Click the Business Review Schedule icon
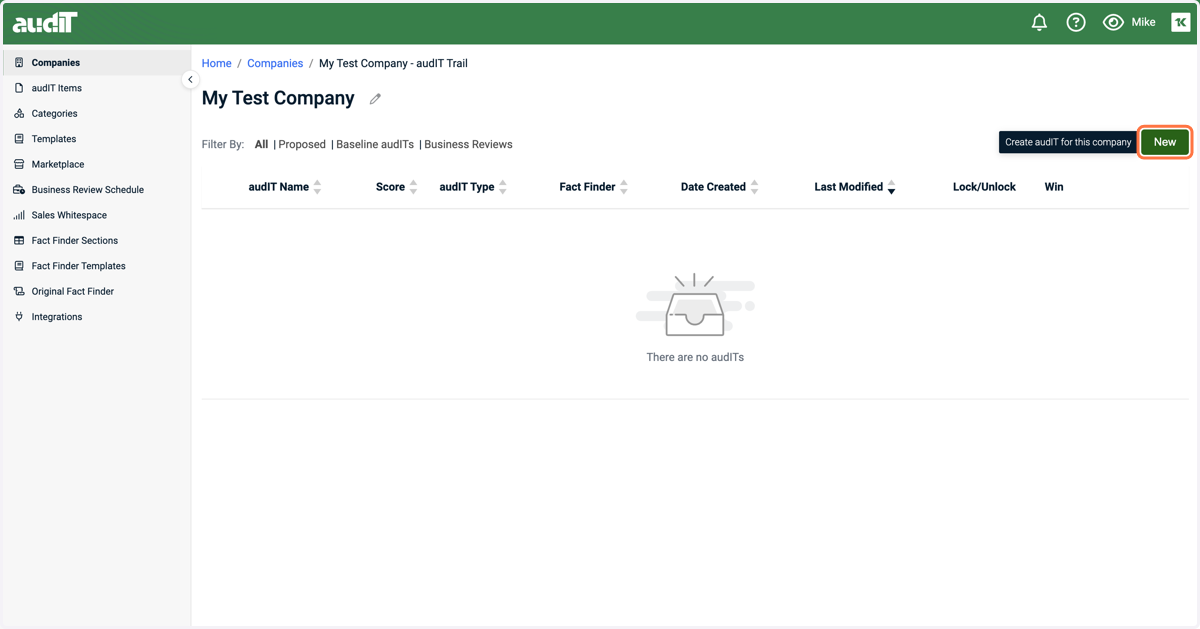The image size is (1200, 629). (19, 189)
